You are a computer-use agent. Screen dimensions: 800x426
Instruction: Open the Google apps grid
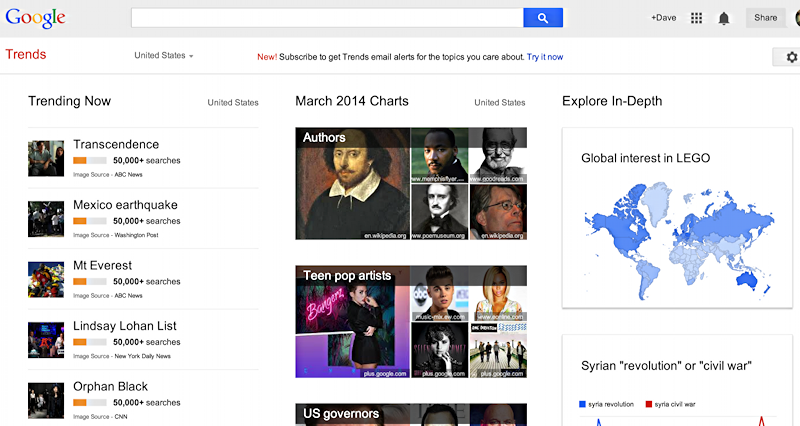coord(696,18)
